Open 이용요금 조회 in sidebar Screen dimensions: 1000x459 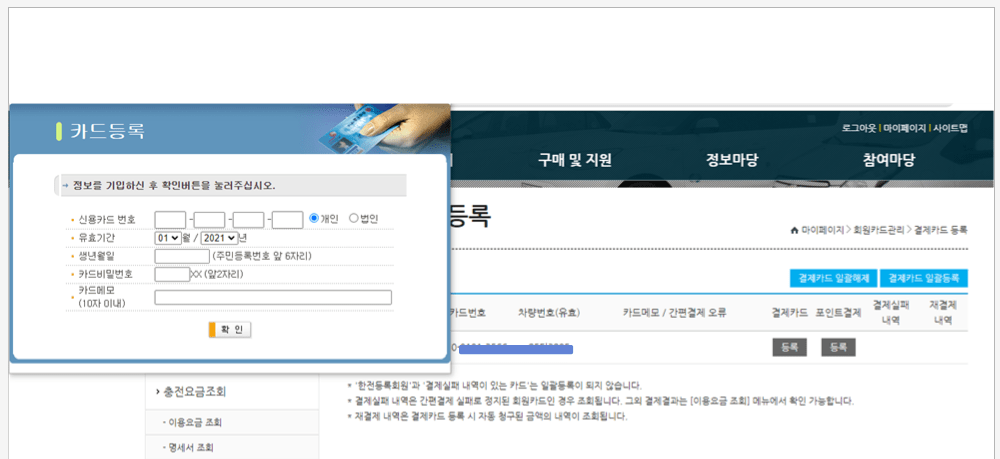[195, 423]
